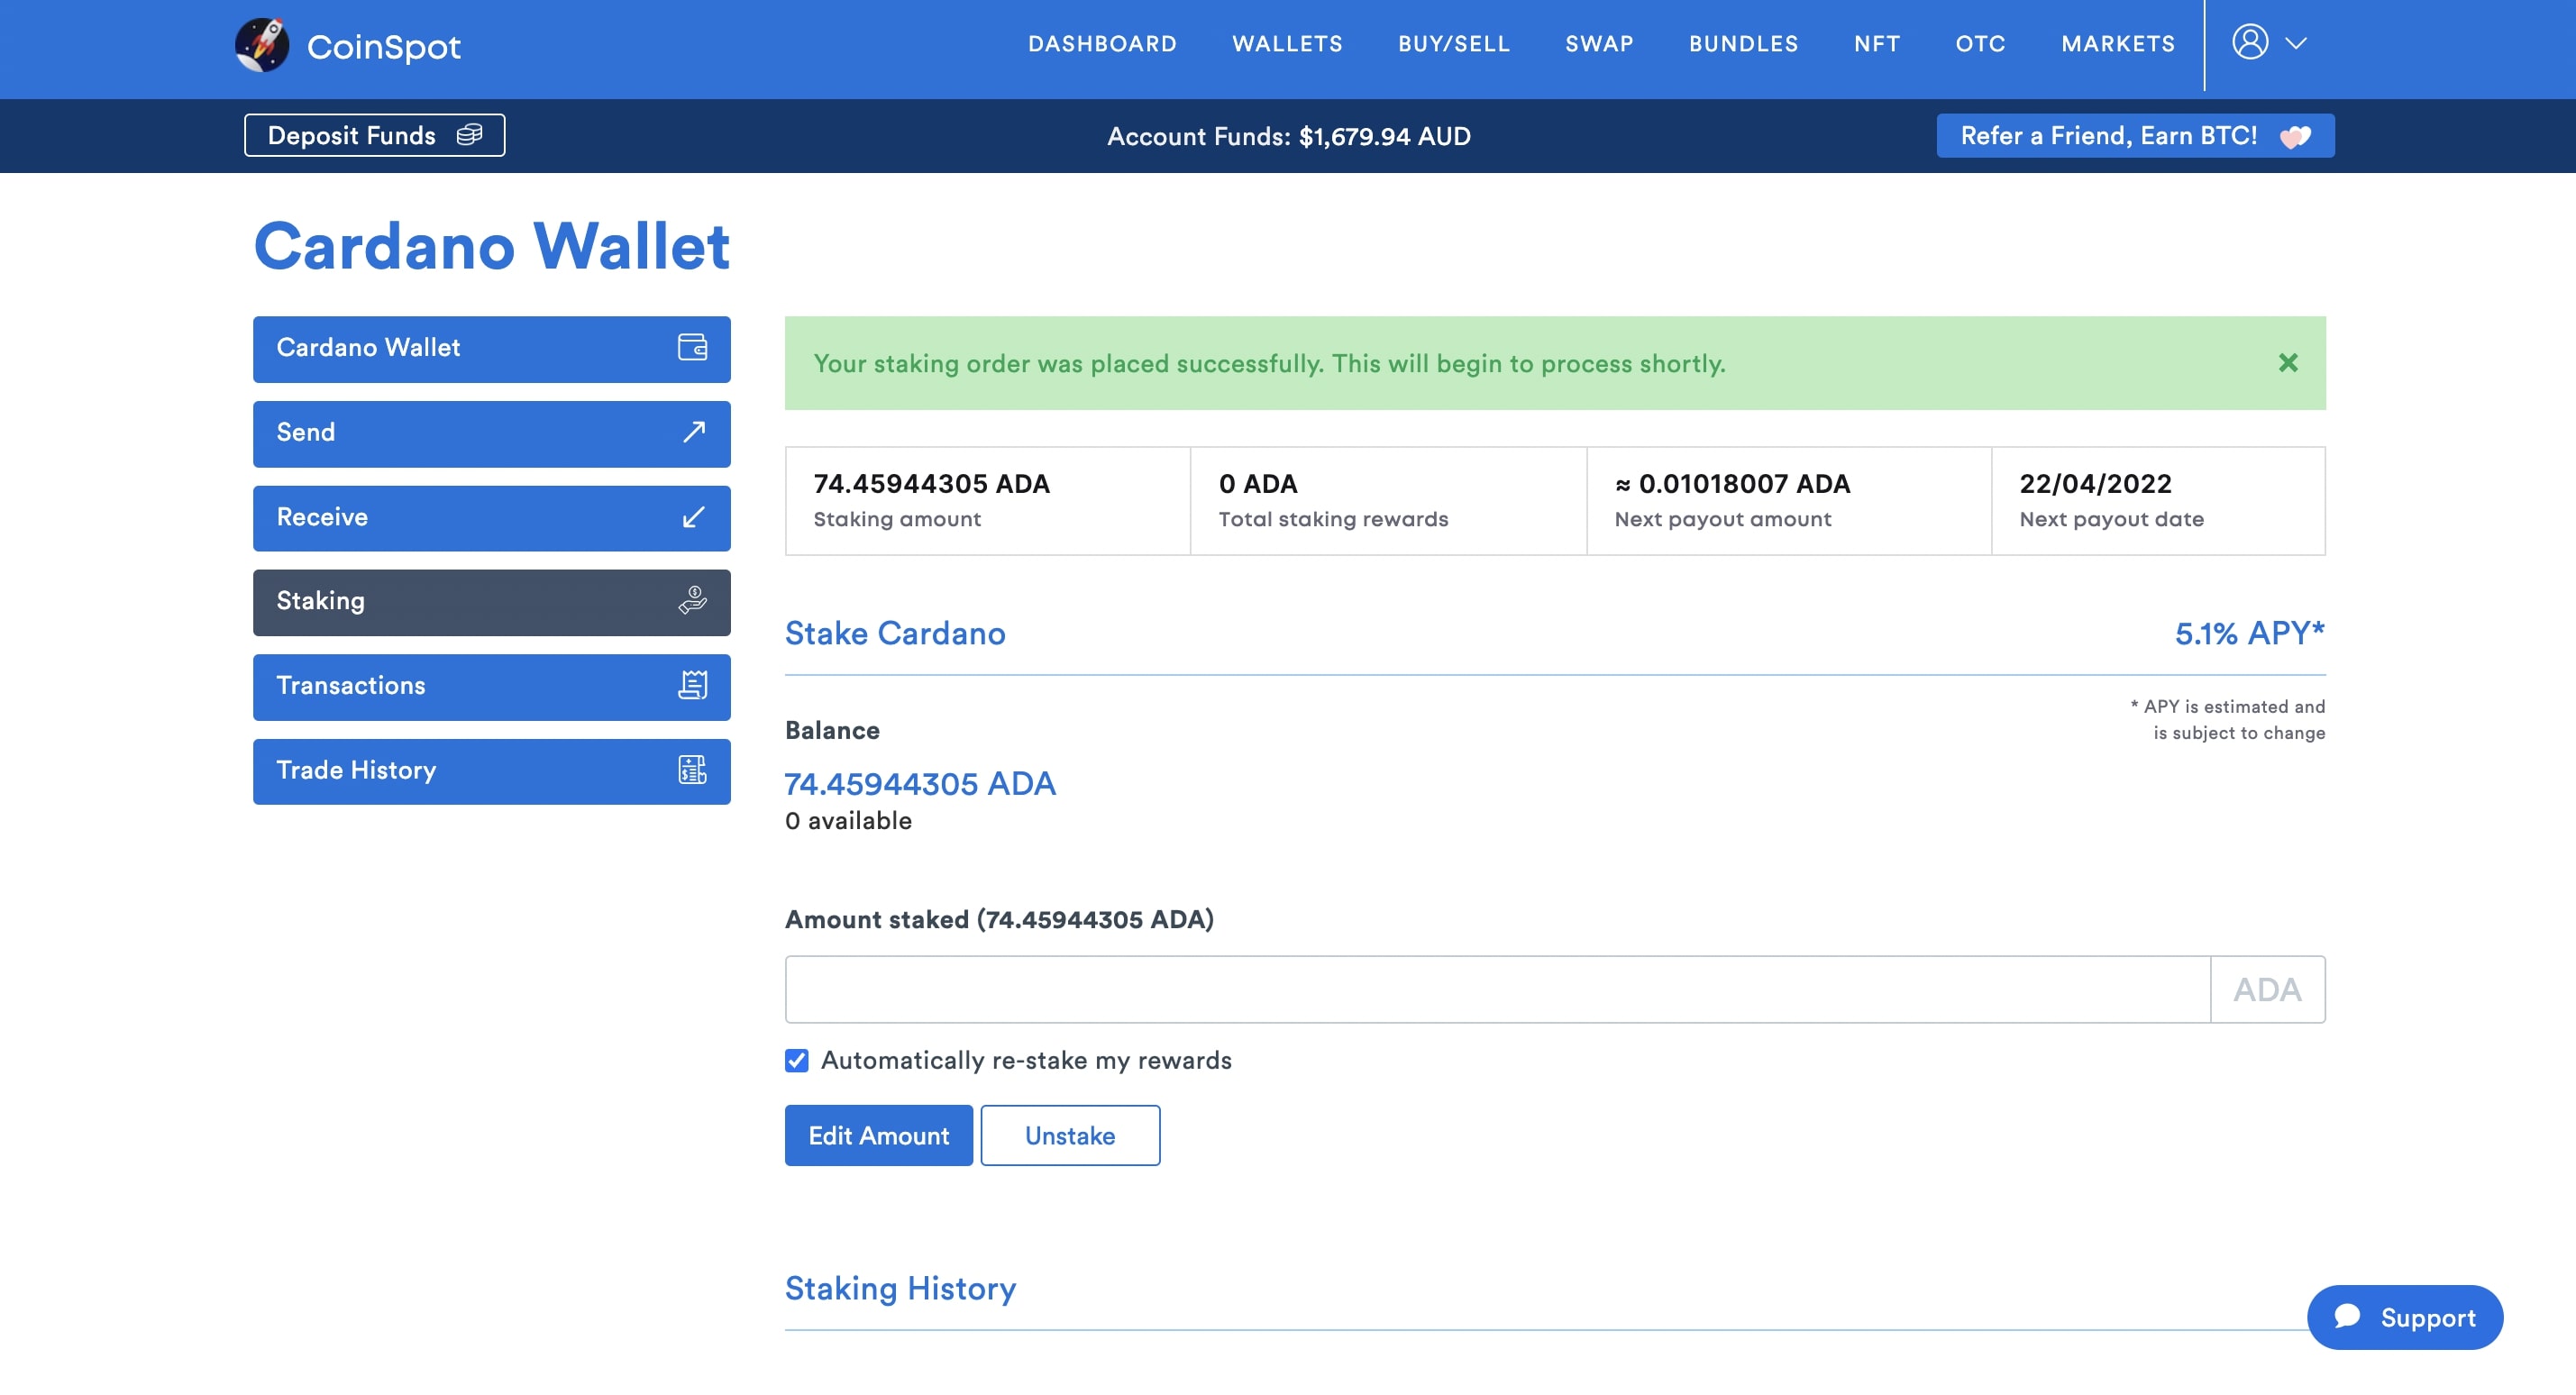The width and height of the screenshot is (2576, 1395).
Task: Click the Staking hand-coin icon
Action: (692, 601)
